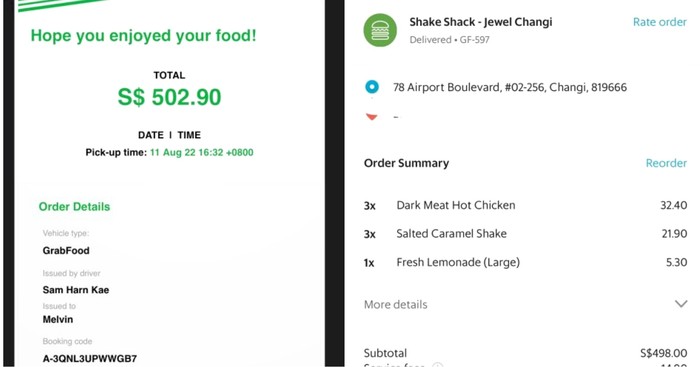Click the Shake Shack - Jewel Changi title
The width and height of the screenshot is (700, 367).
(481, 22)
